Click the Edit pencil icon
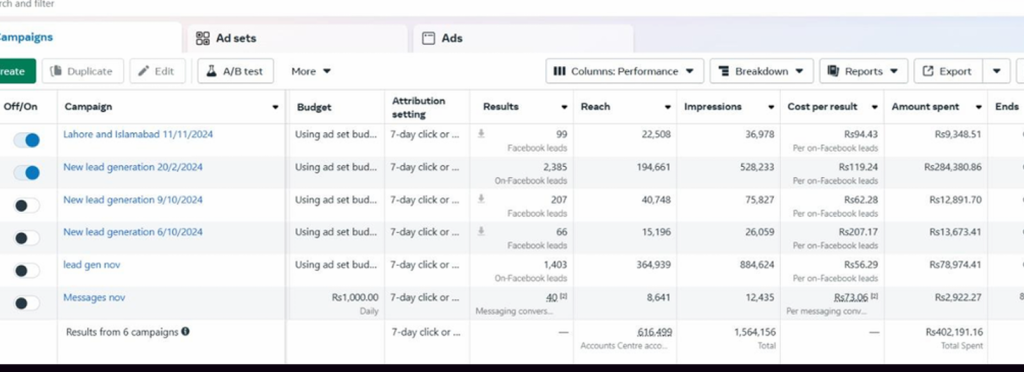The image size is (1024, 372). tap(143, 71)
